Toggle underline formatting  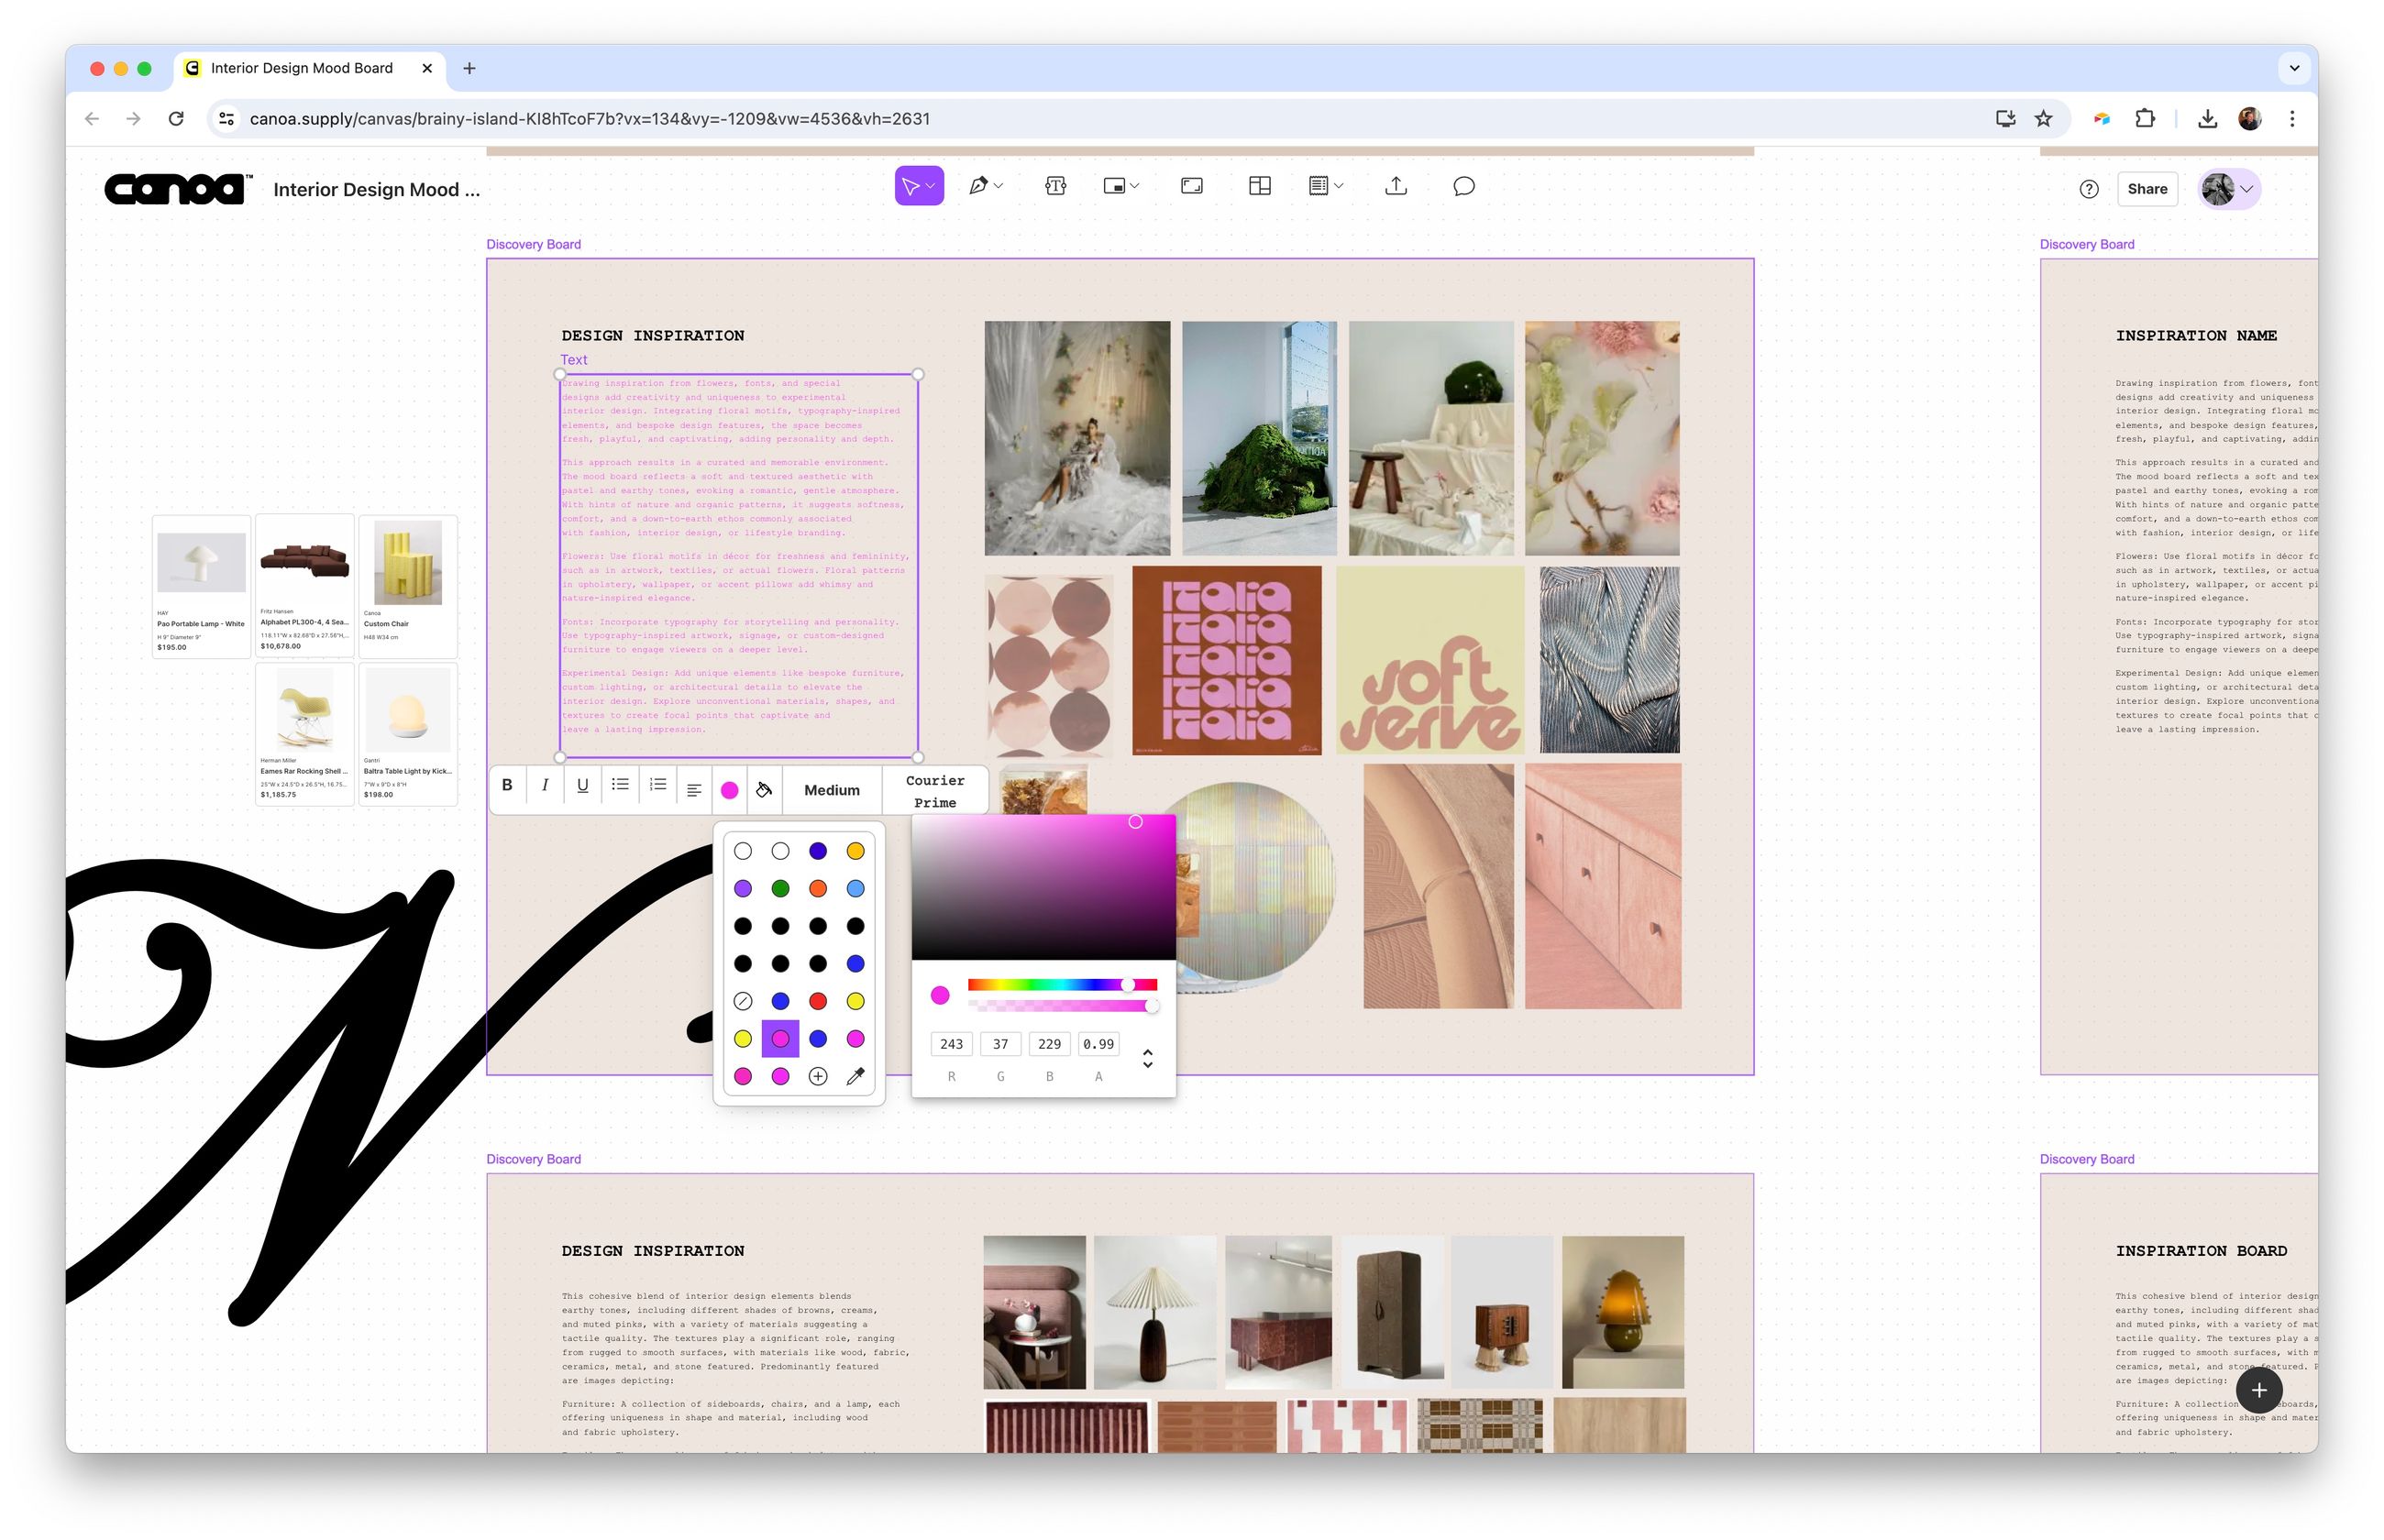(x=582, y=786)
